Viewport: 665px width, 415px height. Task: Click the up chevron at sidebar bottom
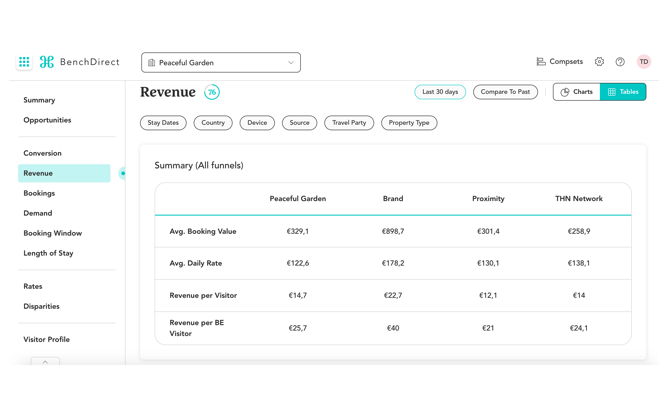[45, 361]
